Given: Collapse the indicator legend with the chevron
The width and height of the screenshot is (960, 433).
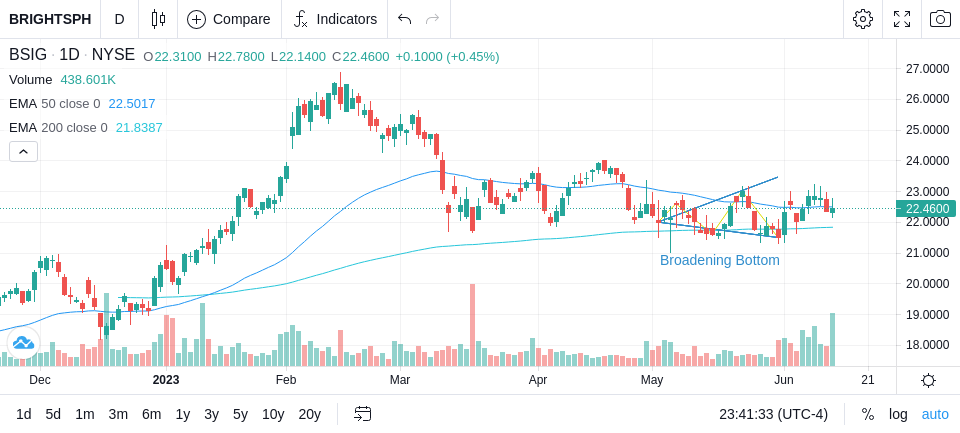Looking at the screenshot, I should click(23, 151).
